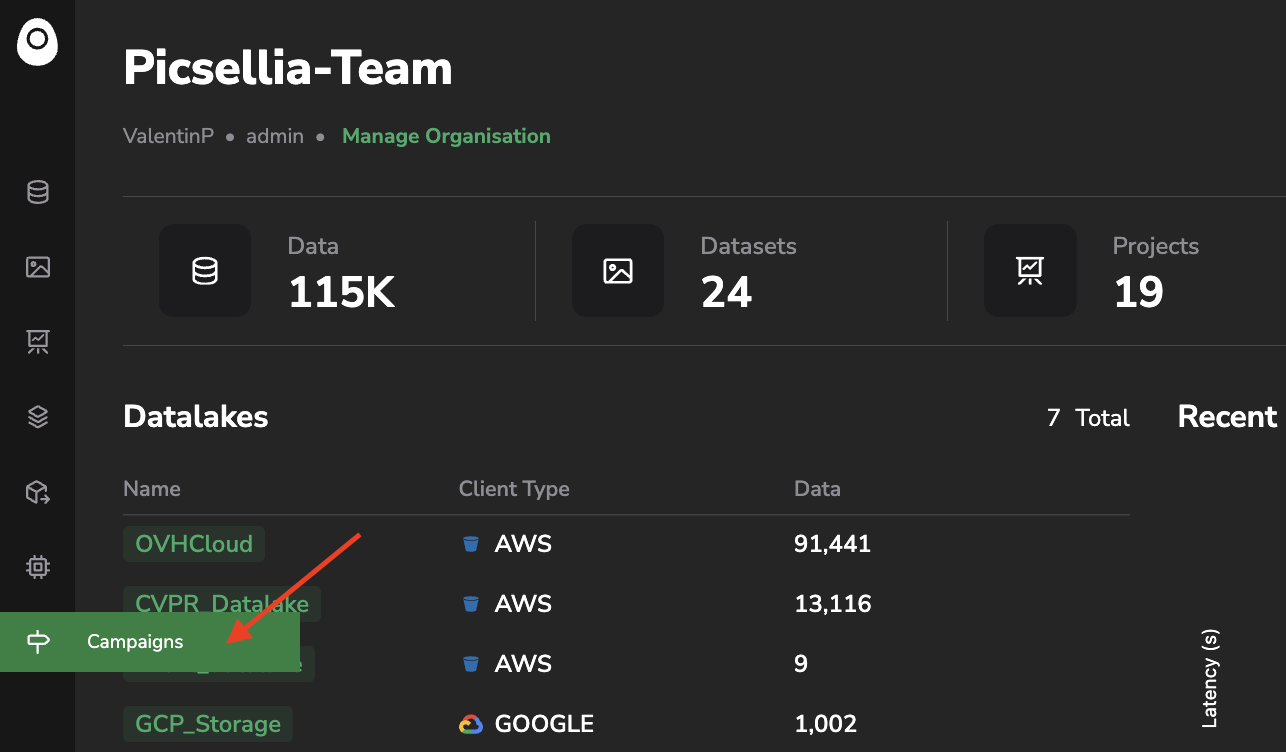
Task: Click the Client Type column header
Action: pyautogui.click(x=514, y=489)
